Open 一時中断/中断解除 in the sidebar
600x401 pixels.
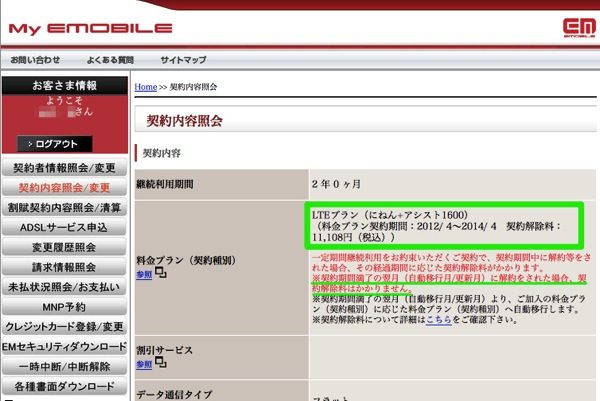[x=64, y=367]
